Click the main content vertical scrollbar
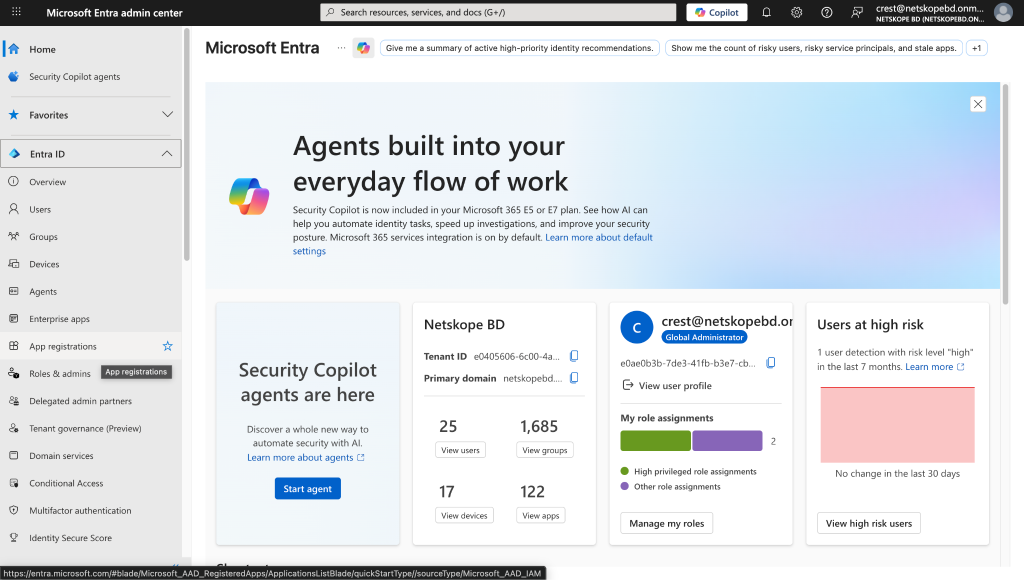Viewport: 1024px width, 580px height. pos(1005,193)
